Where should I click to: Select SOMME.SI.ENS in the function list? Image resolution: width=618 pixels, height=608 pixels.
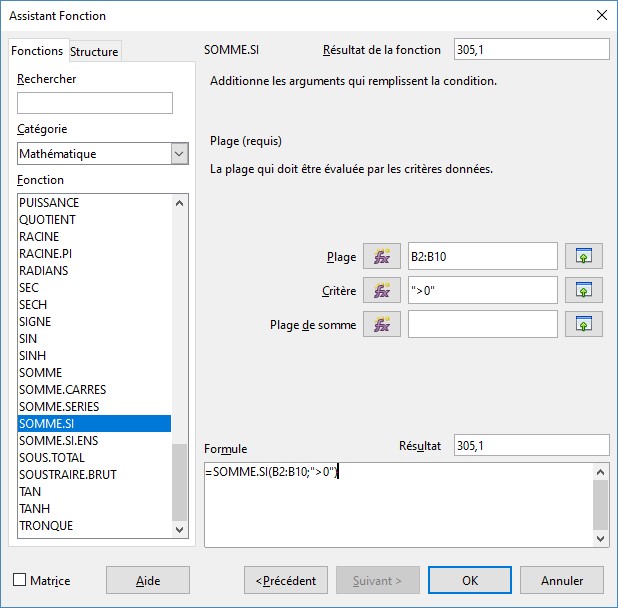(x=59, y=440)
